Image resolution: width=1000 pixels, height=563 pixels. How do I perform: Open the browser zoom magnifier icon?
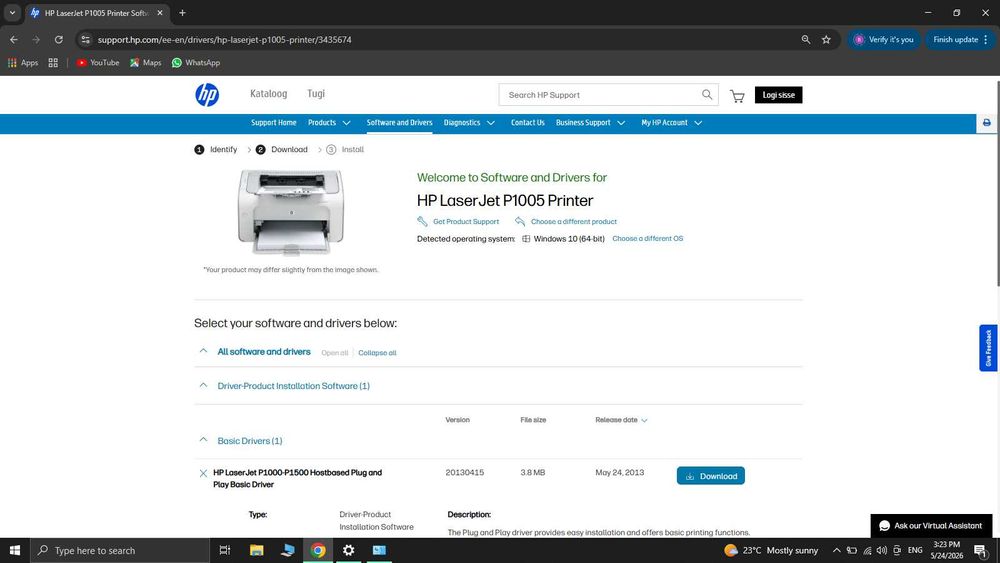[x=805, y=40]
